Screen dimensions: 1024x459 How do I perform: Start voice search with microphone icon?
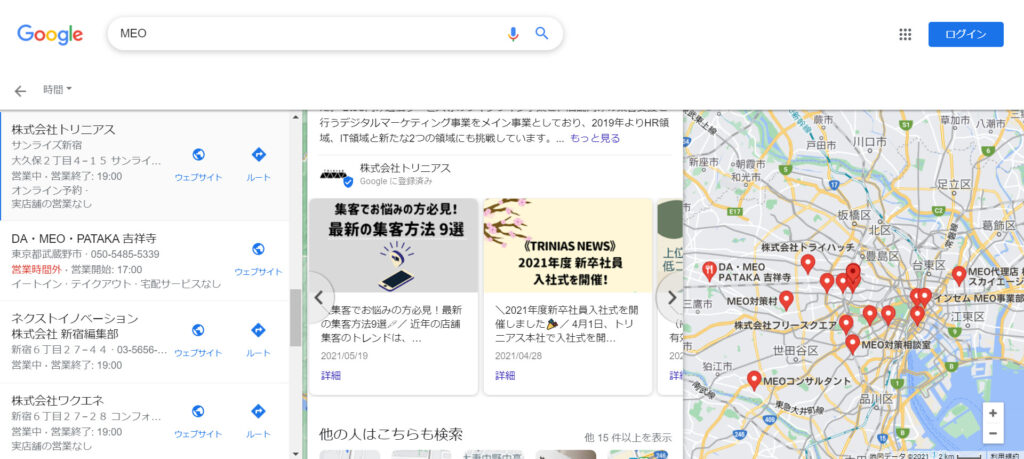point(513,34)
